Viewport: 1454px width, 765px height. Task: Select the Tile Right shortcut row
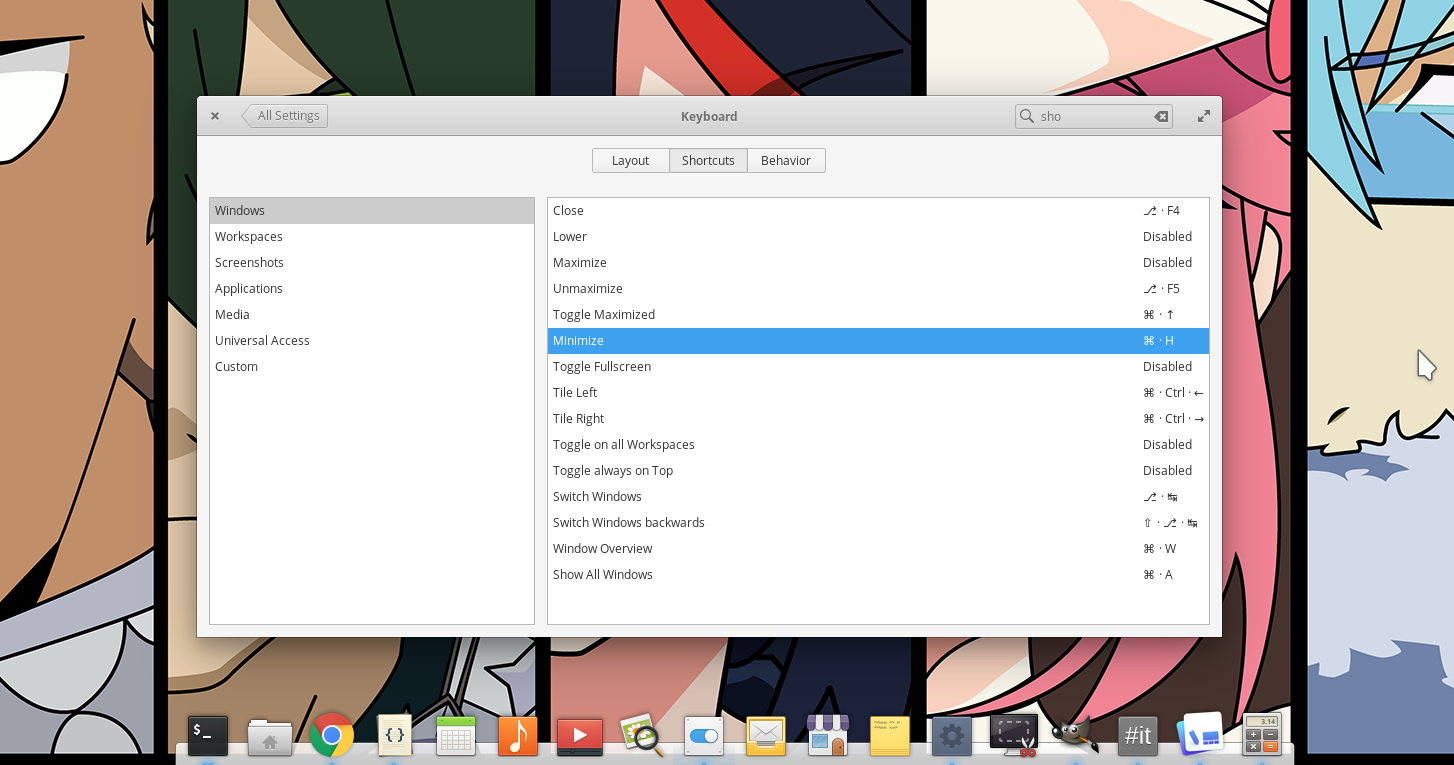point(878,418)
